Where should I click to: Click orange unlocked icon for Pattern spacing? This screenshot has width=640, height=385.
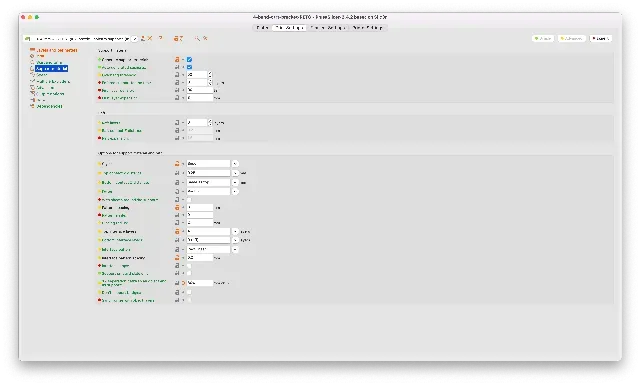click(x=177, y=208)
